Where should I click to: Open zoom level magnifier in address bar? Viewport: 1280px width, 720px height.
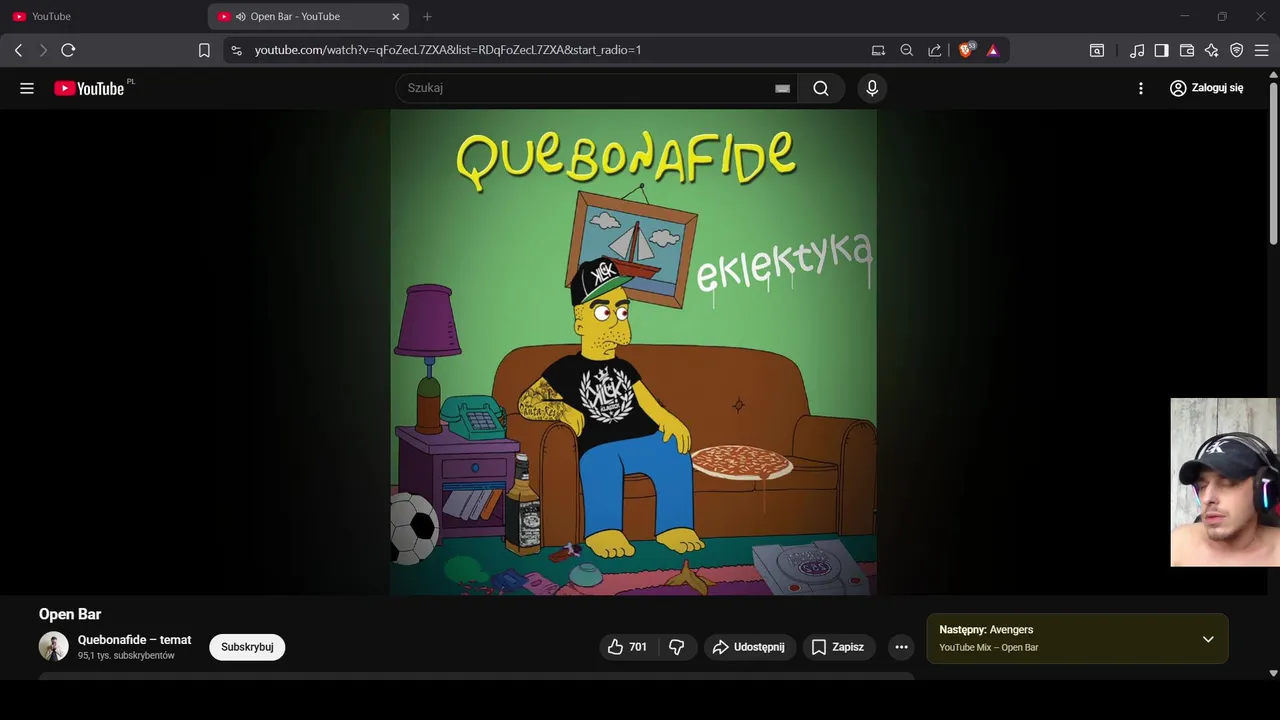coord(907,50)
